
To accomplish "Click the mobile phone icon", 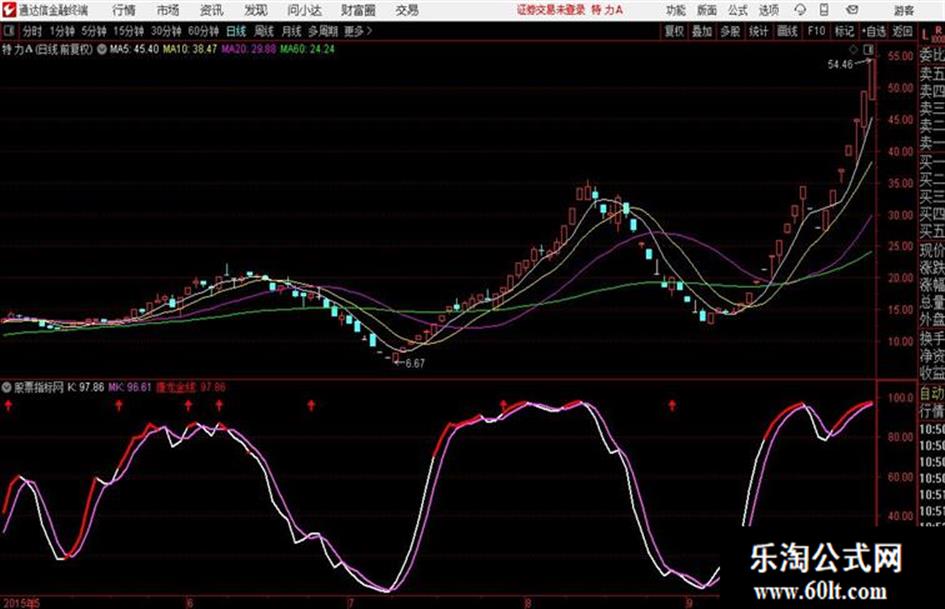I will point(824,10).
